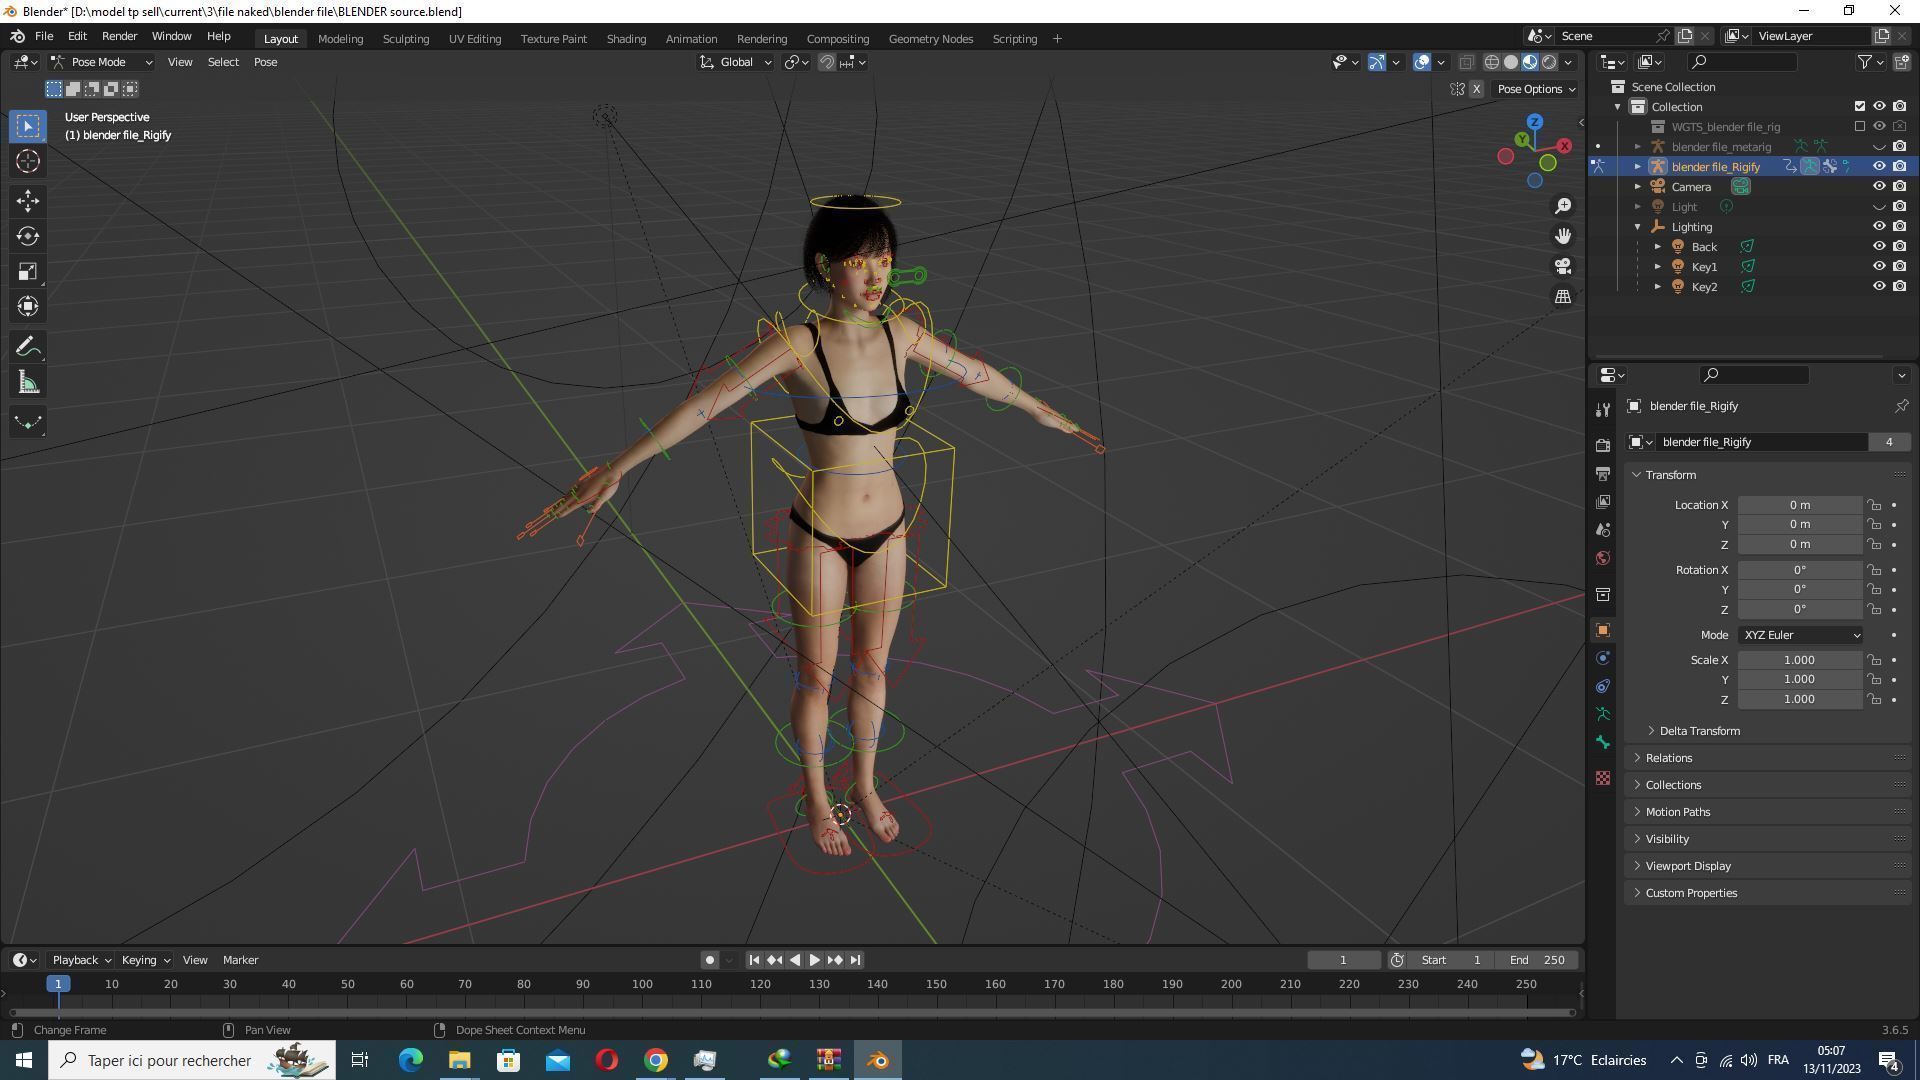
Task: Open the Pose menu in viewport header
Action: (265, 62)
